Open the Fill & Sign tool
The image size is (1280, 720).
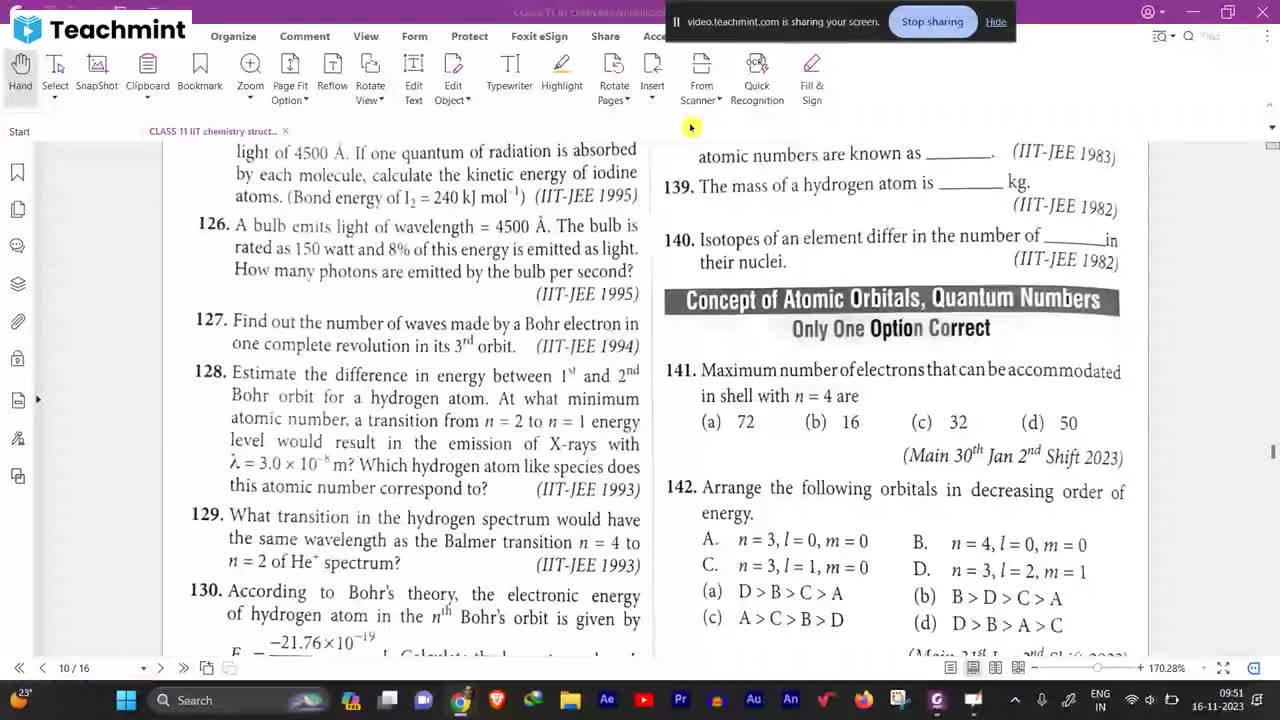point(812,79)
